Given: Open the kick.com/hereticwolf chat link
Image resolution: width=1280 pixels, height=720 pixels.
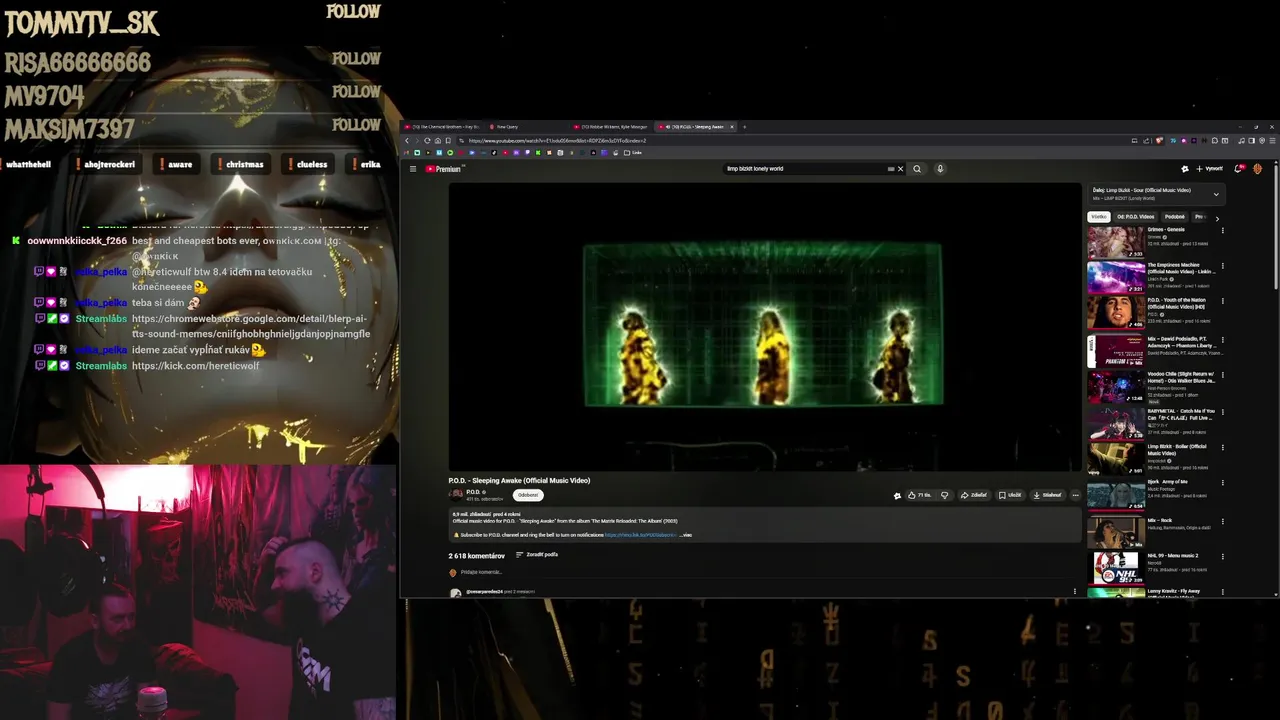Looking at the screenshot, I should tap(195, 366).
